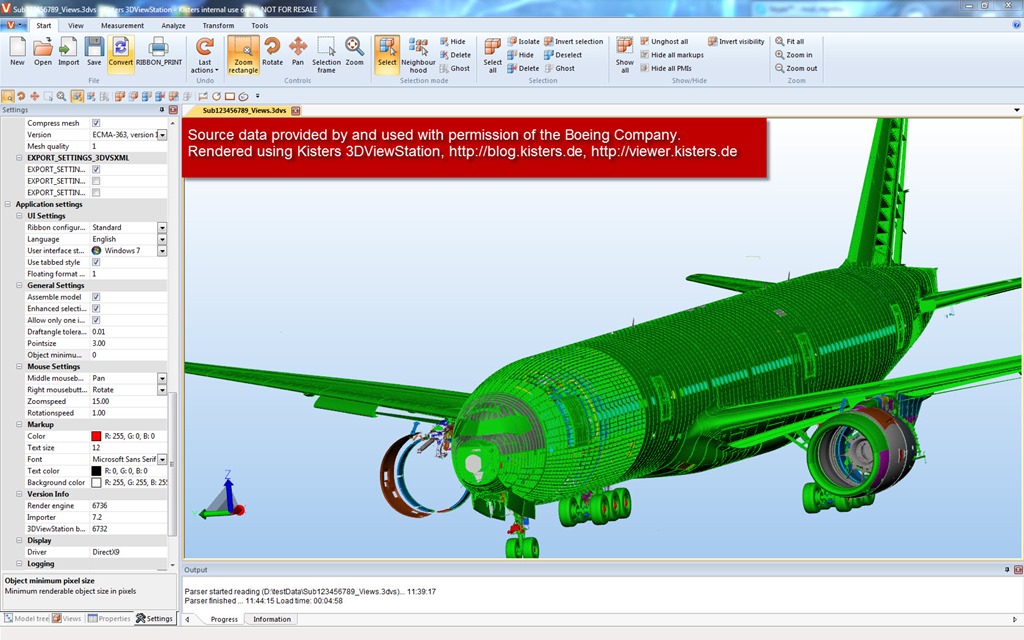Open the Tools ribbon tab
This screenshot has width=1024, height=640.
(x=260, y=25)
